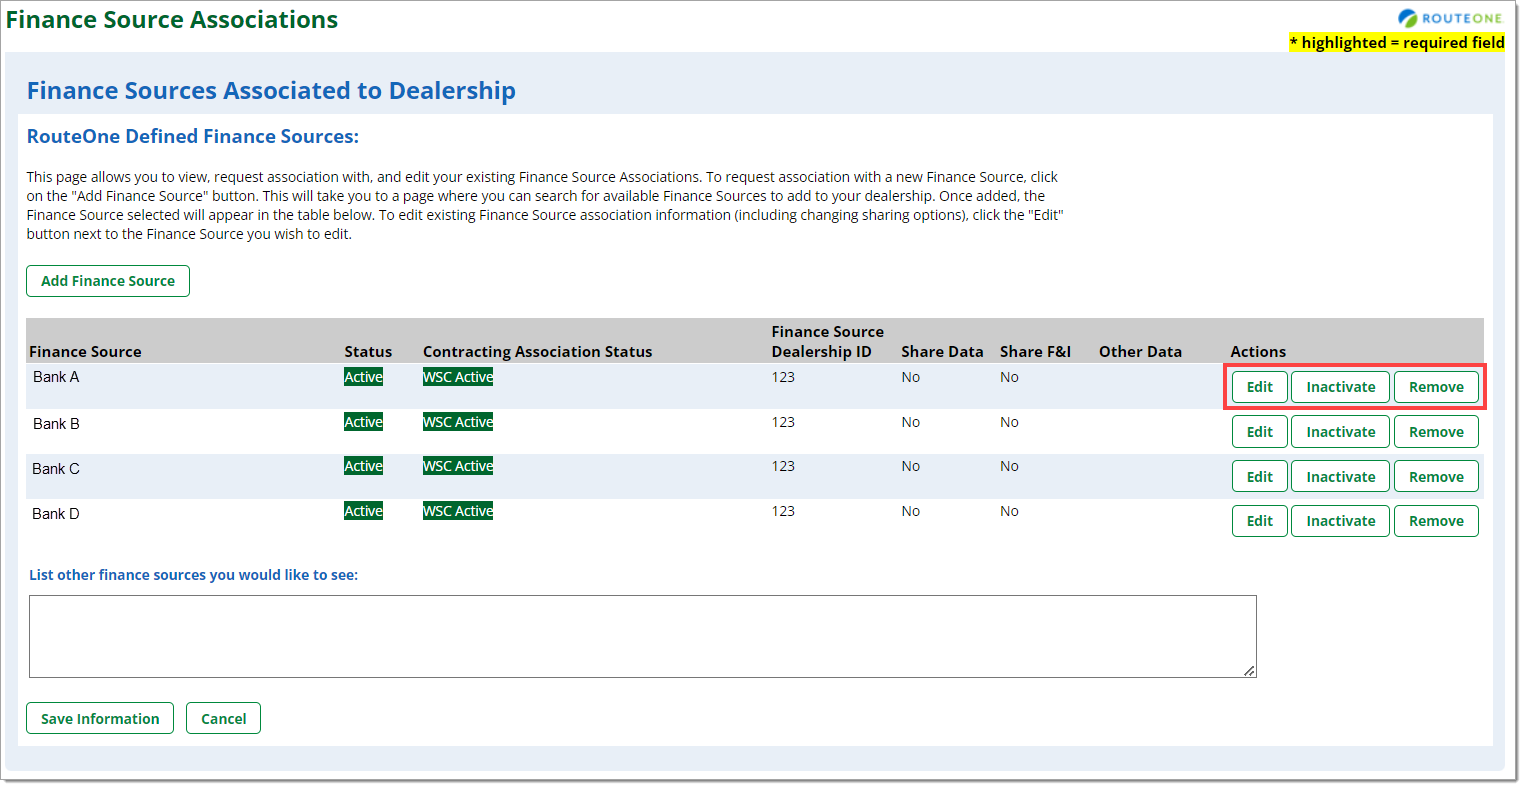Image resolution: width=1523 pixels, height=787 pixels.
Task: Focus the other finance sources text area
Action: 642,636
